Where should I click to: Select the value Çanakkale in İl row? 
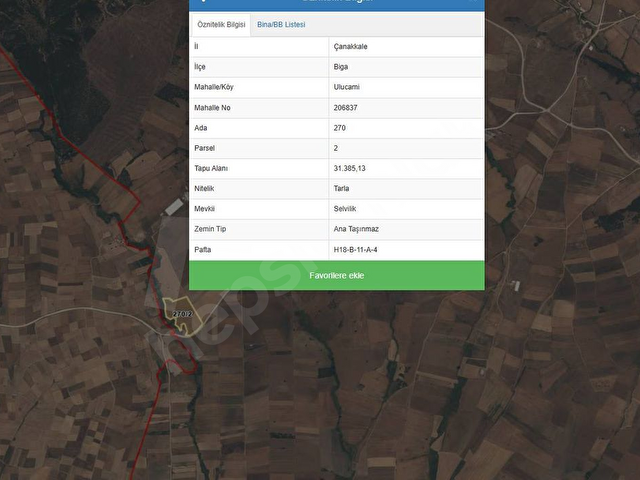click(351, 47)
